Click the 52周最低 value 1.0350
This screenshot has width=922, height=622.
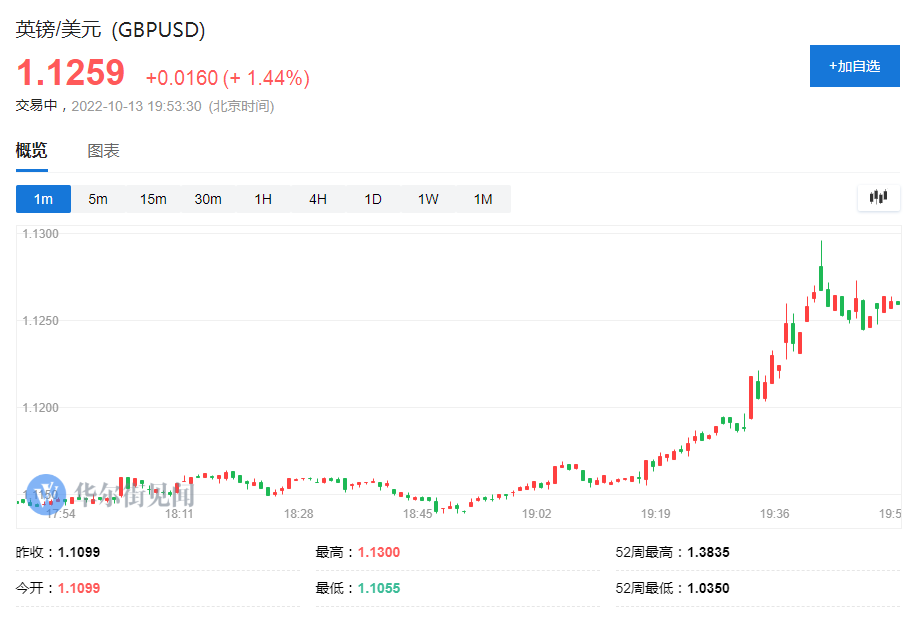click(x=709, y=588)
